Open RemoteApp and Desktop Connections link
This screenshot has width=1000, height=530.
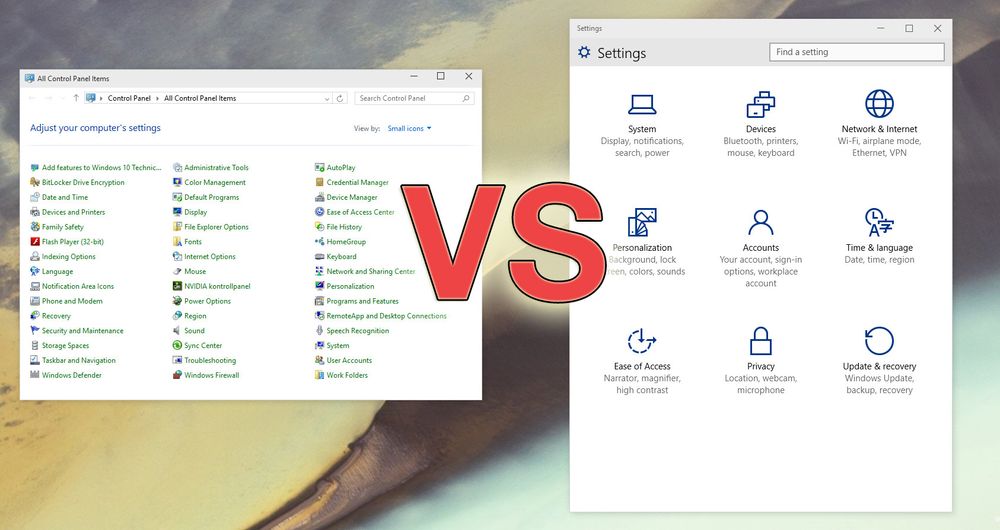pyautogui.click(x=386, y=316)
